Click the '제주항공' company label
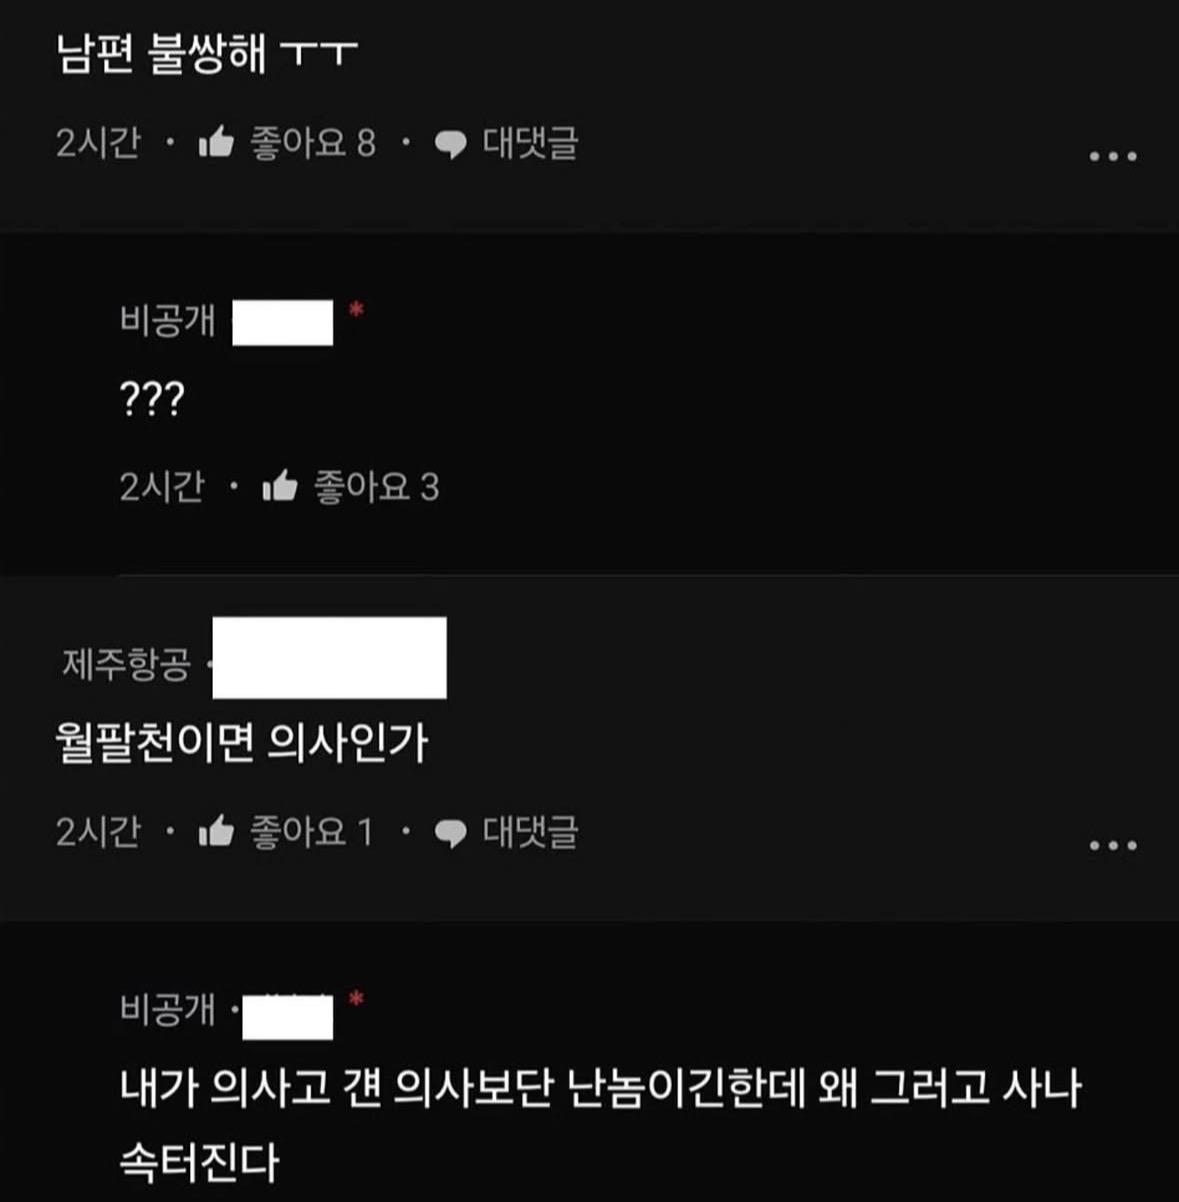Screen dimensions: 1179x1202 (126, 663)
